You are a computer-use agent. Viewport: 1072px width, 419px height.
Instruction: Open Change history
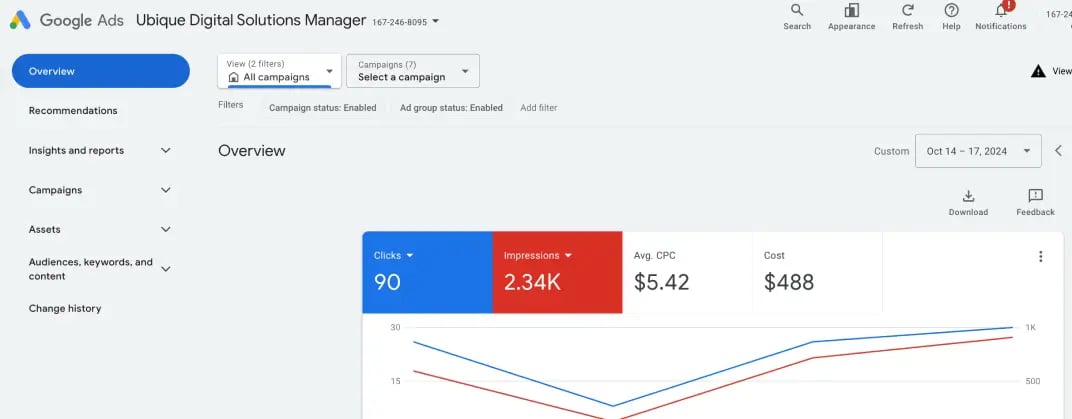(65, 309)
